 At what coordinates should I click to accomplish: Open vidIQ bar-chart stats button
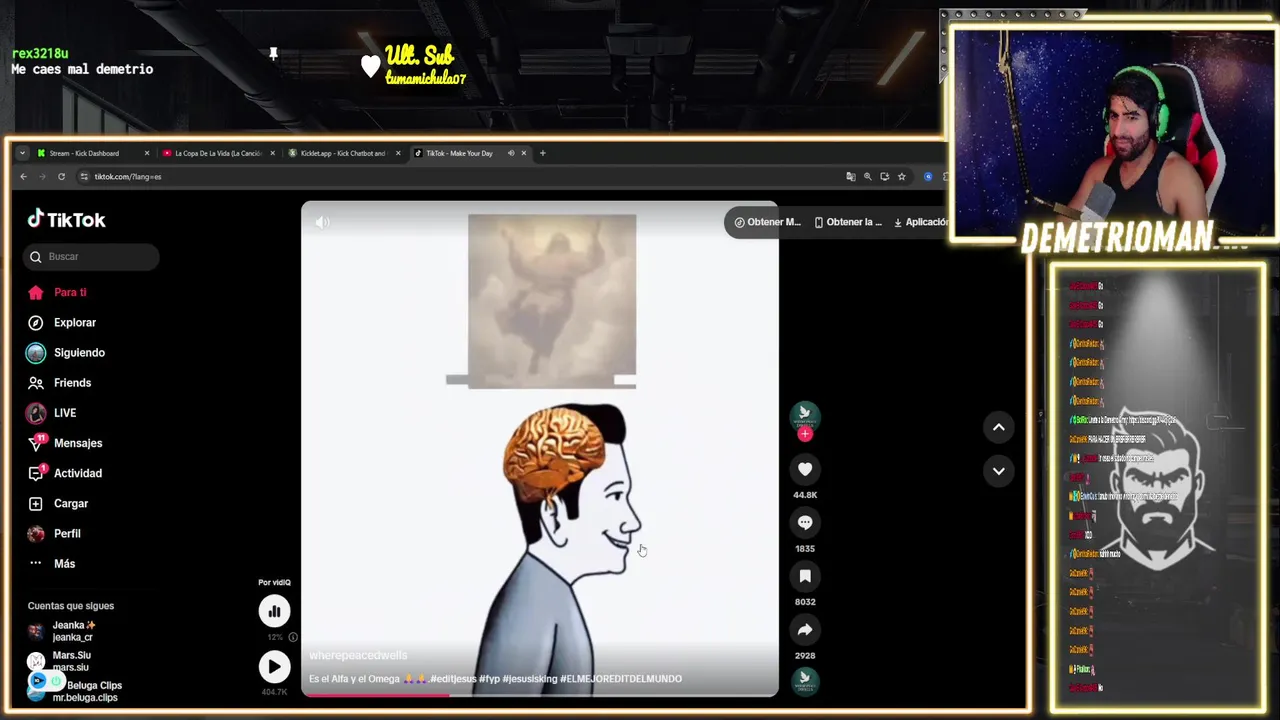(x=274, y=611)
